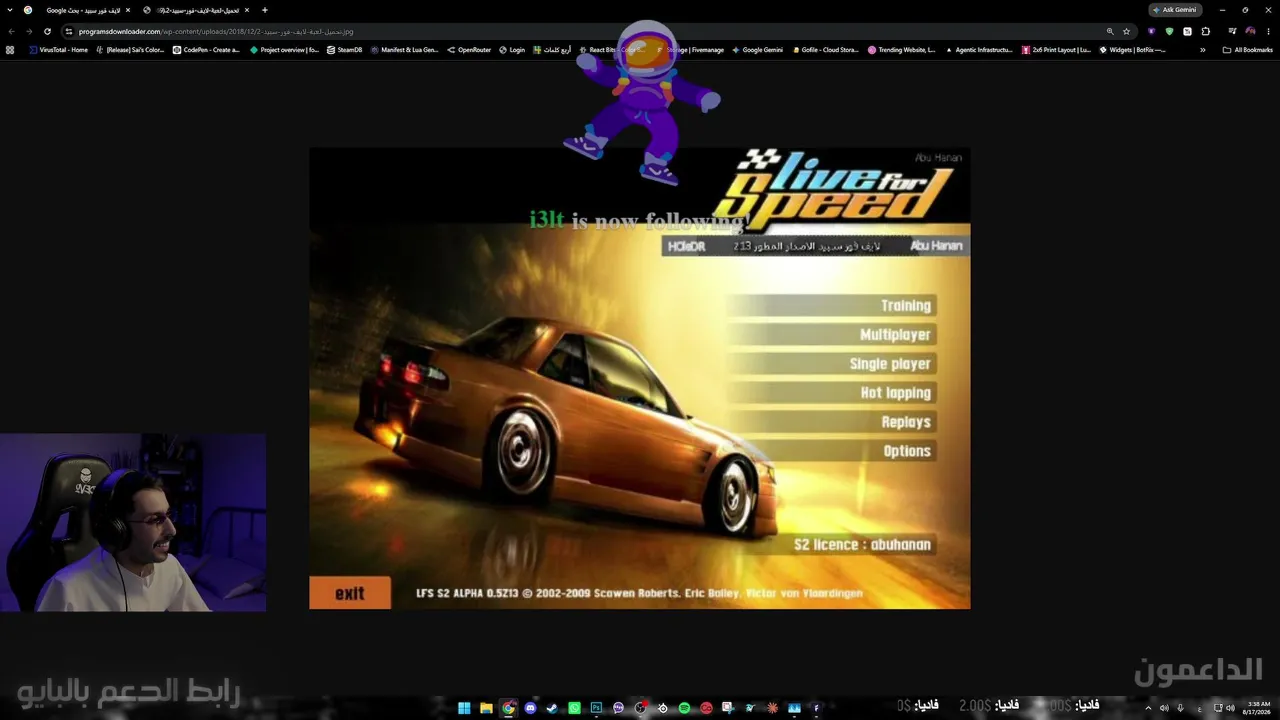1280x720 pixels.
Task: Show hidden system tray icons
Action: pos(1148,708)
